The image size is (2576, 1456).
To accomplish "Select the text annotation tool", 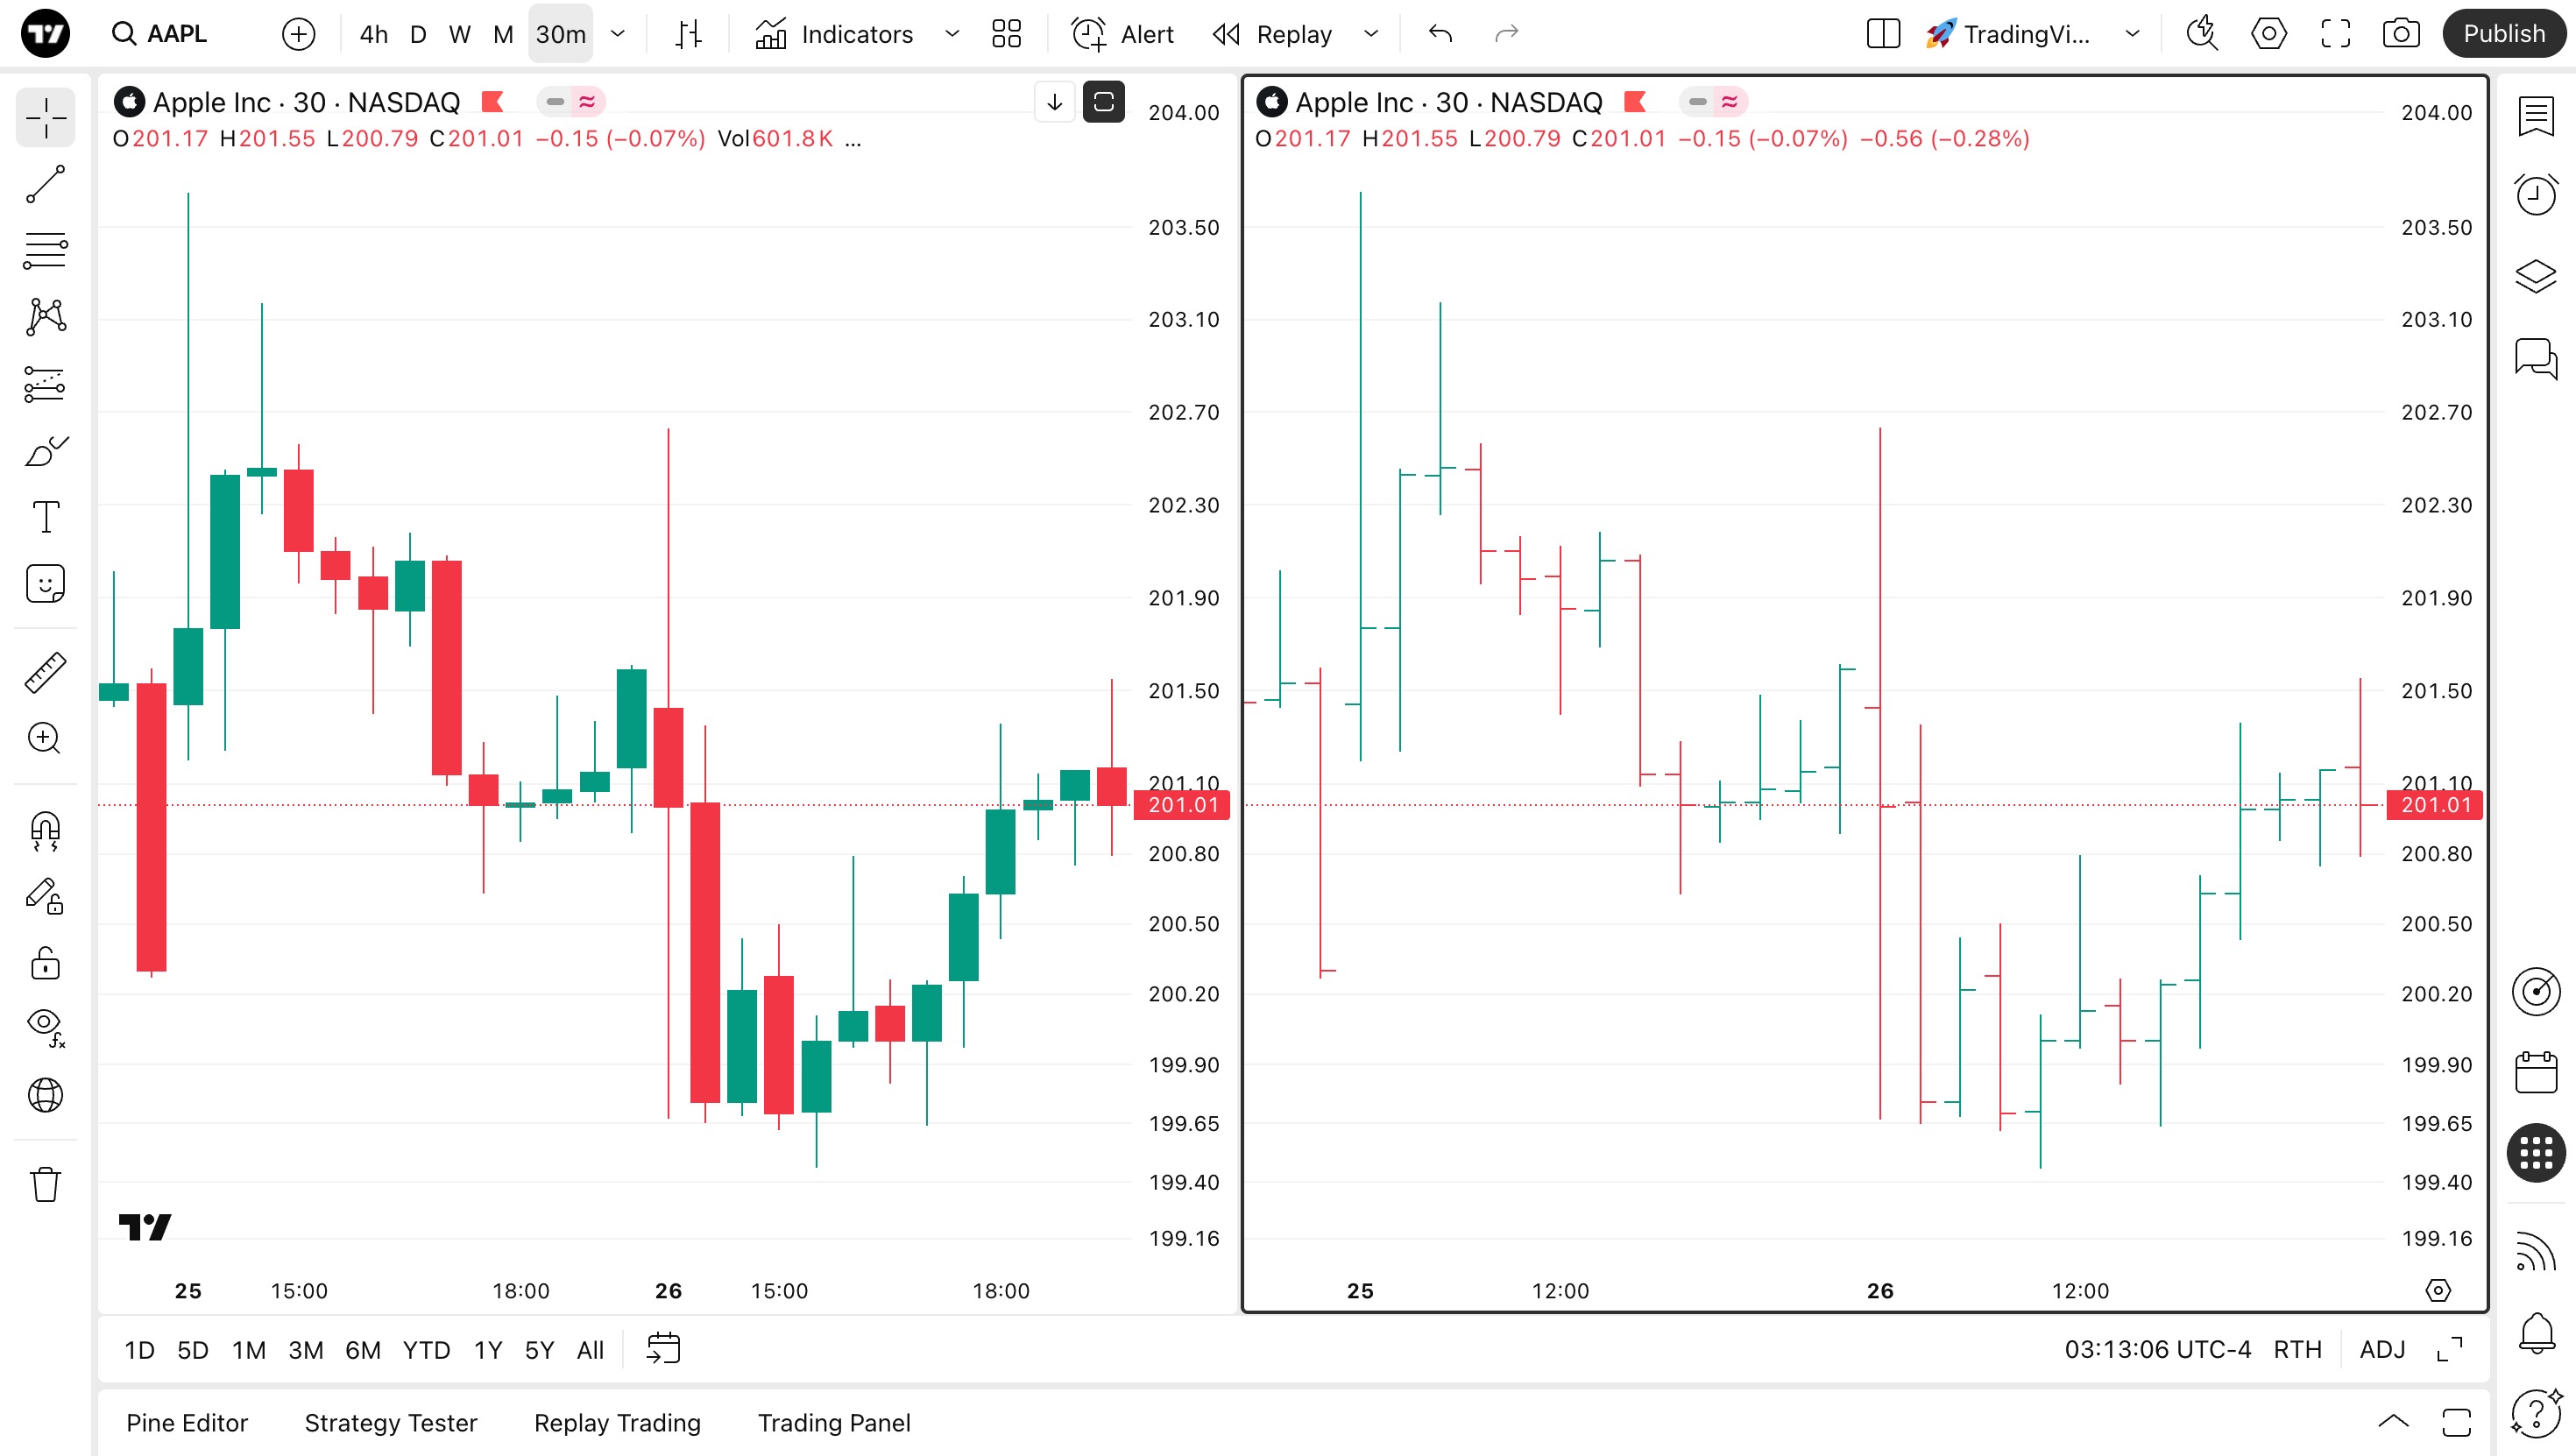I will [45, 517].
